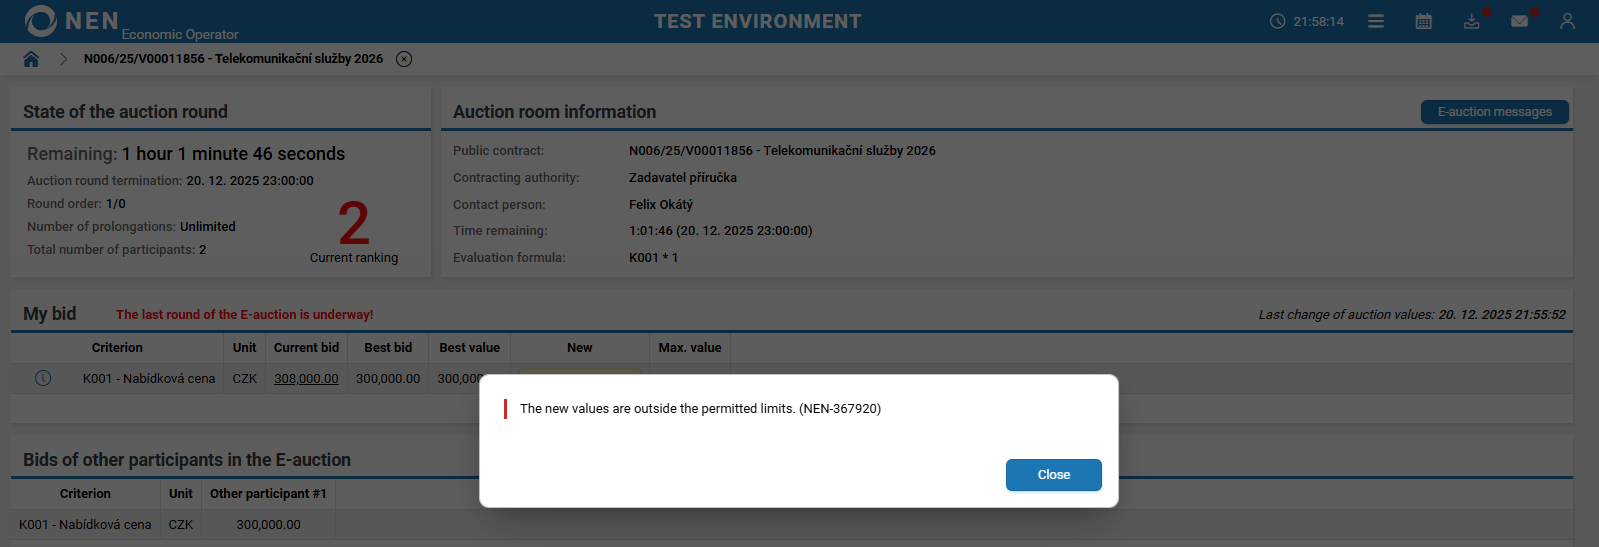Select the Telekomunikační služby 2026 breadcrumb item
The width and height of the screenshot is (1599, 547).
(233, 59)
